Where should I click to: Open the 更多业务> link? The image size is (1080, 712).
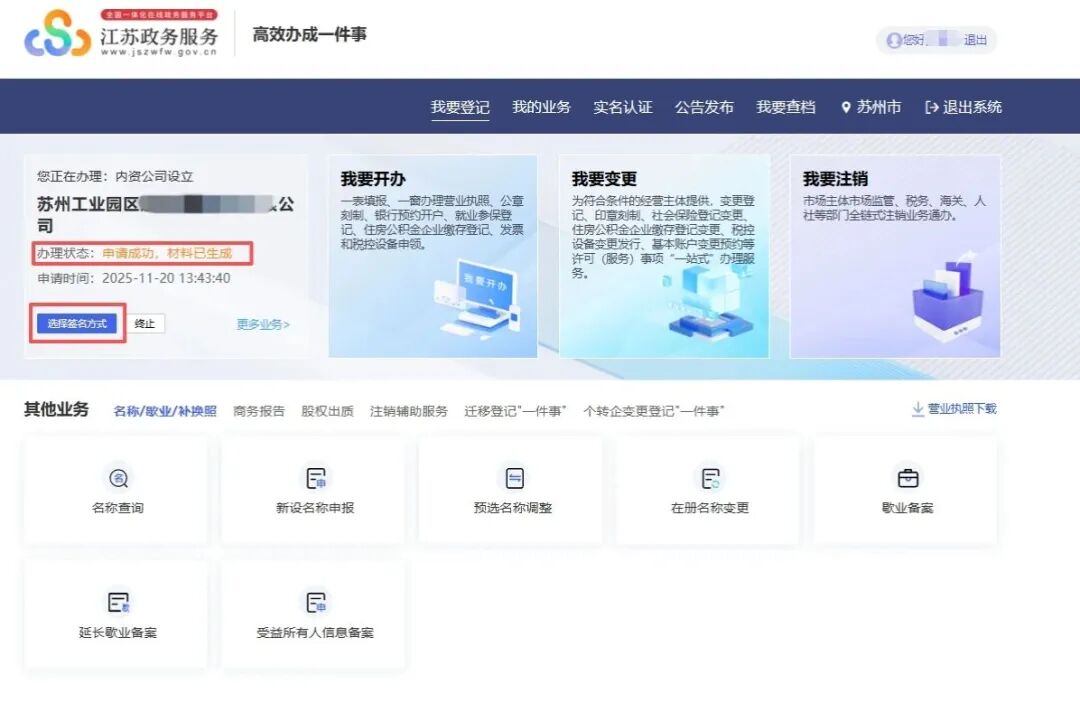263,324
